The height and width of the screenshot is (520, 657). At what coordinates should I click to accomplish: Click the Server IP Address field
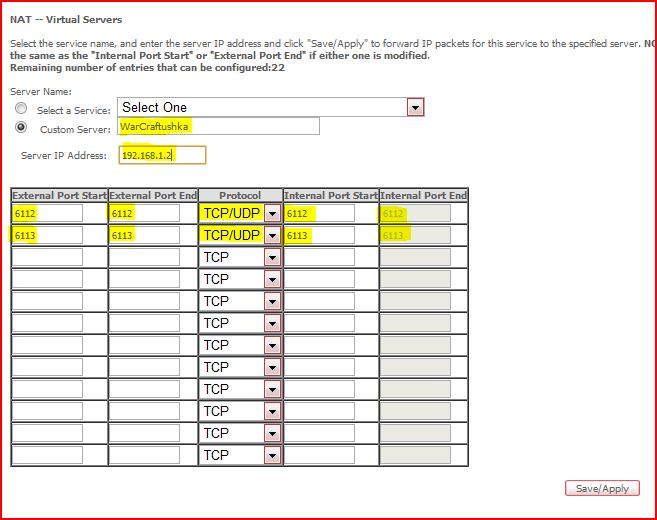163,155
